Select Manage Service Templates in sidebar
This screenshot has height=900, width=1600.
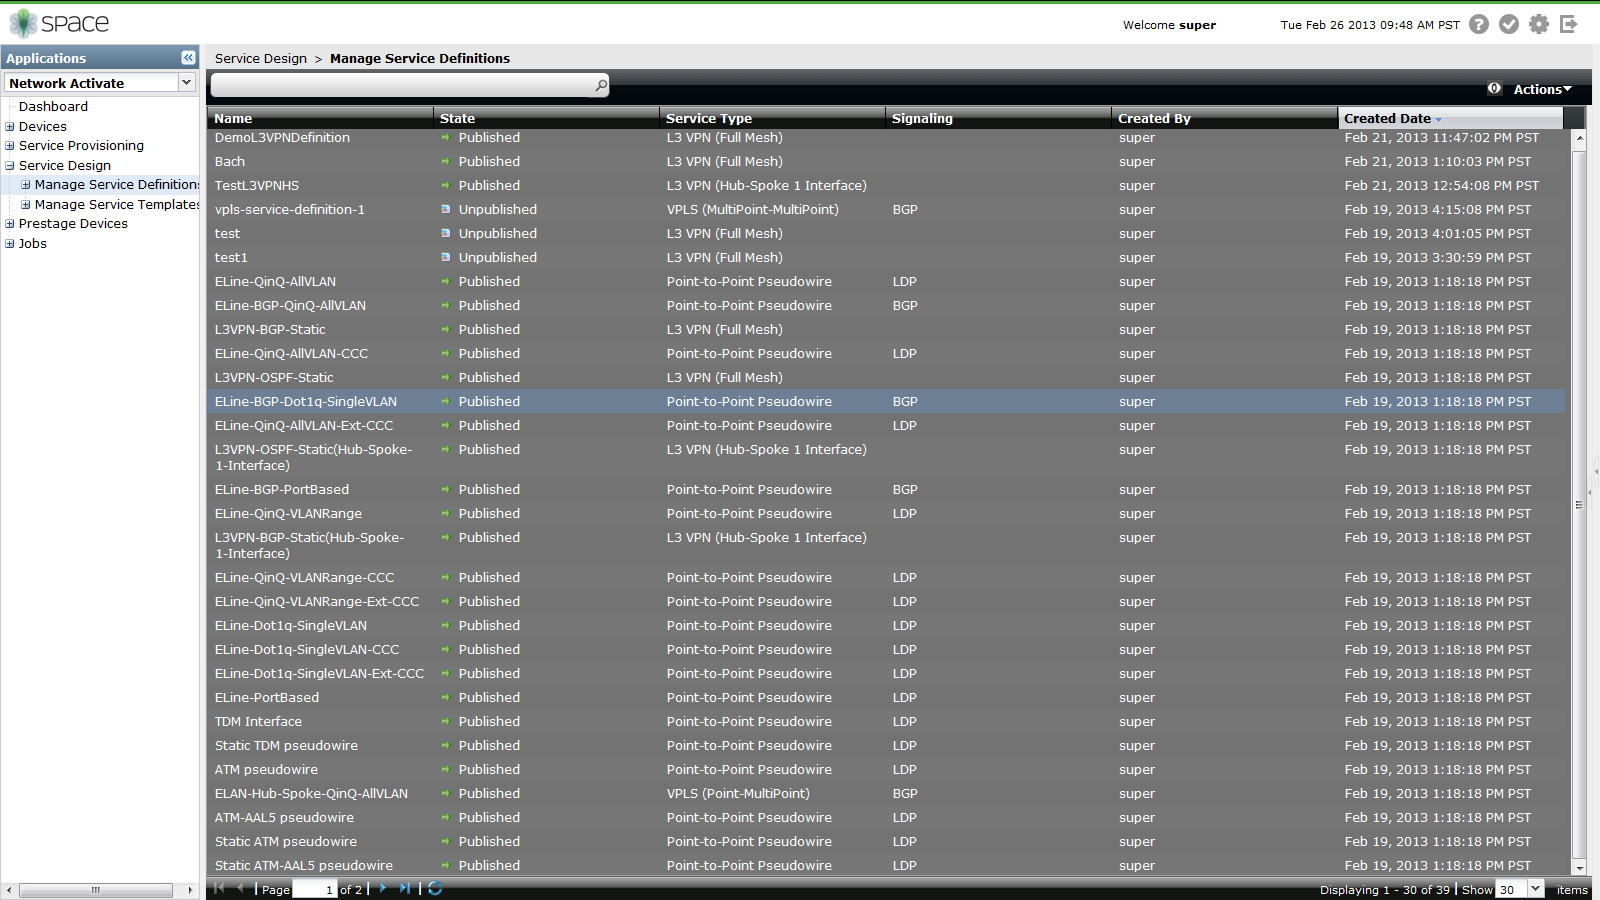pyautogui.click(x=117, y=205)
